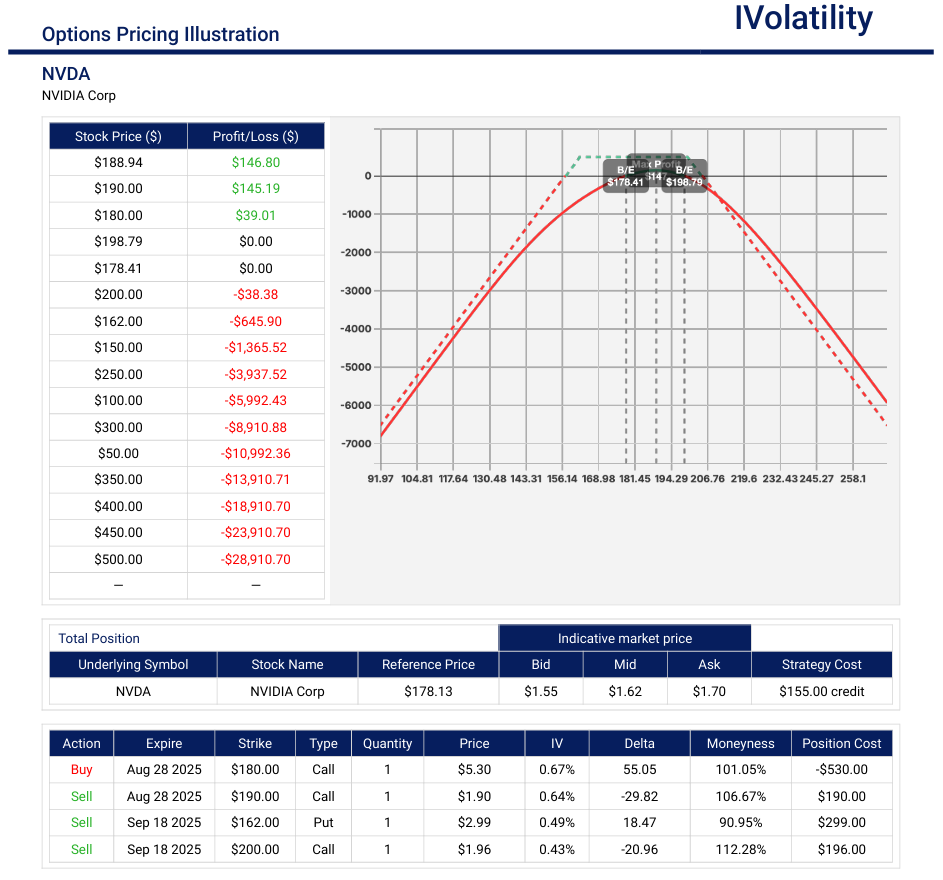Click the "Stock Price ($)" column header

click(118, 137)
